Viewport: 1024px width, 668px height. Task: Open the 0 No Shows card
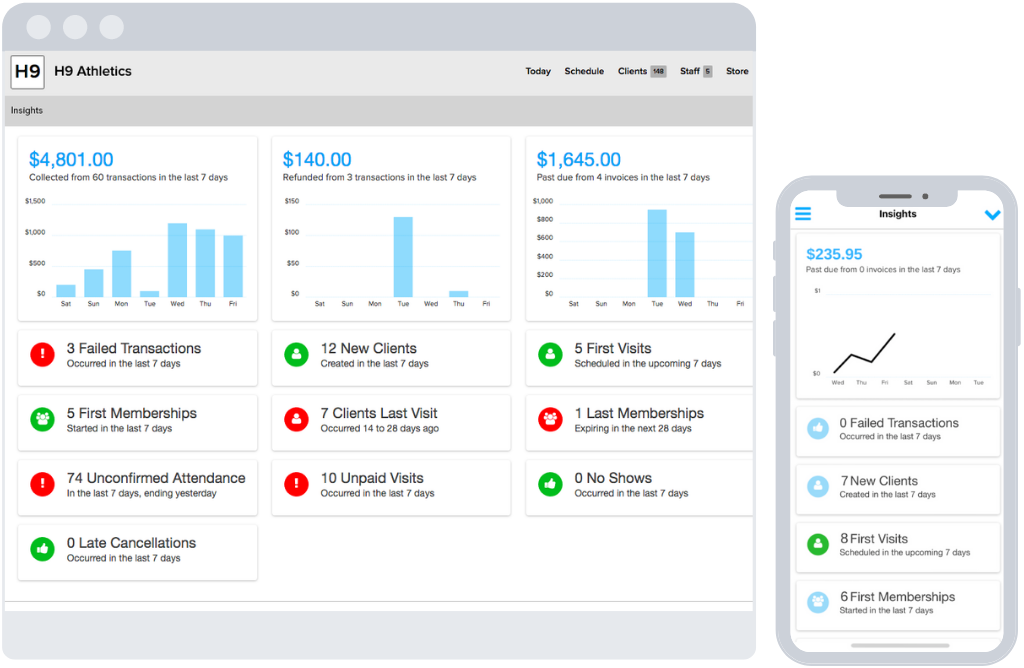639,488
